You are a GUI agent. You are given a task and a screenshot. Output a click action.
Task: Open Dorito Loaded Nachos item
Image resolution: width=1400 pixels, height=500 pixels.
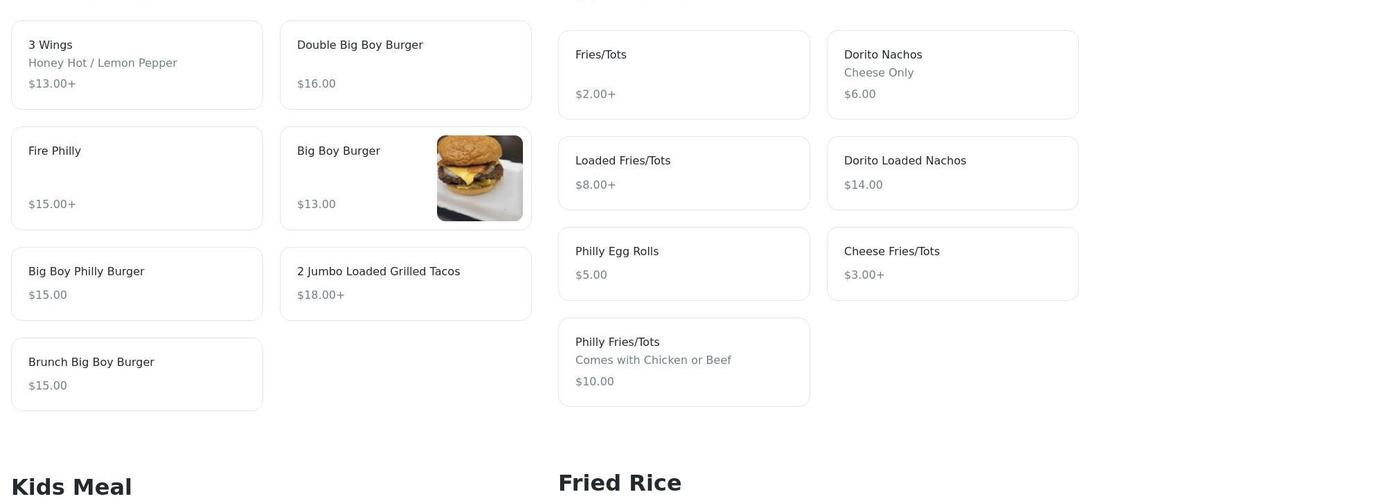[952, 173]
